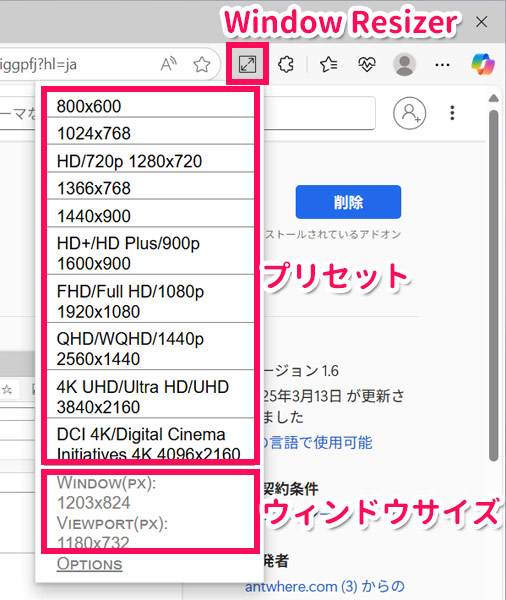Open the Options link in popup
Screen dimensions: 506x600
tap(90, 564)
